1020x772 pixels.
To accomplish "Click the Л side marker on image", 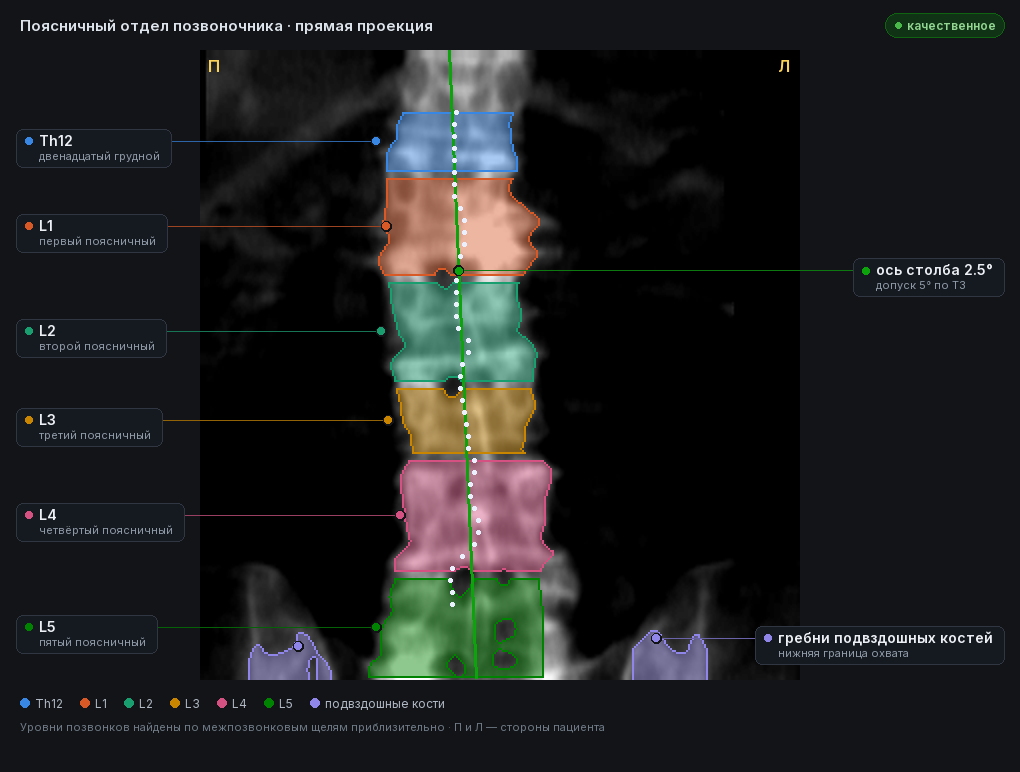I will [x=784, y=66].
